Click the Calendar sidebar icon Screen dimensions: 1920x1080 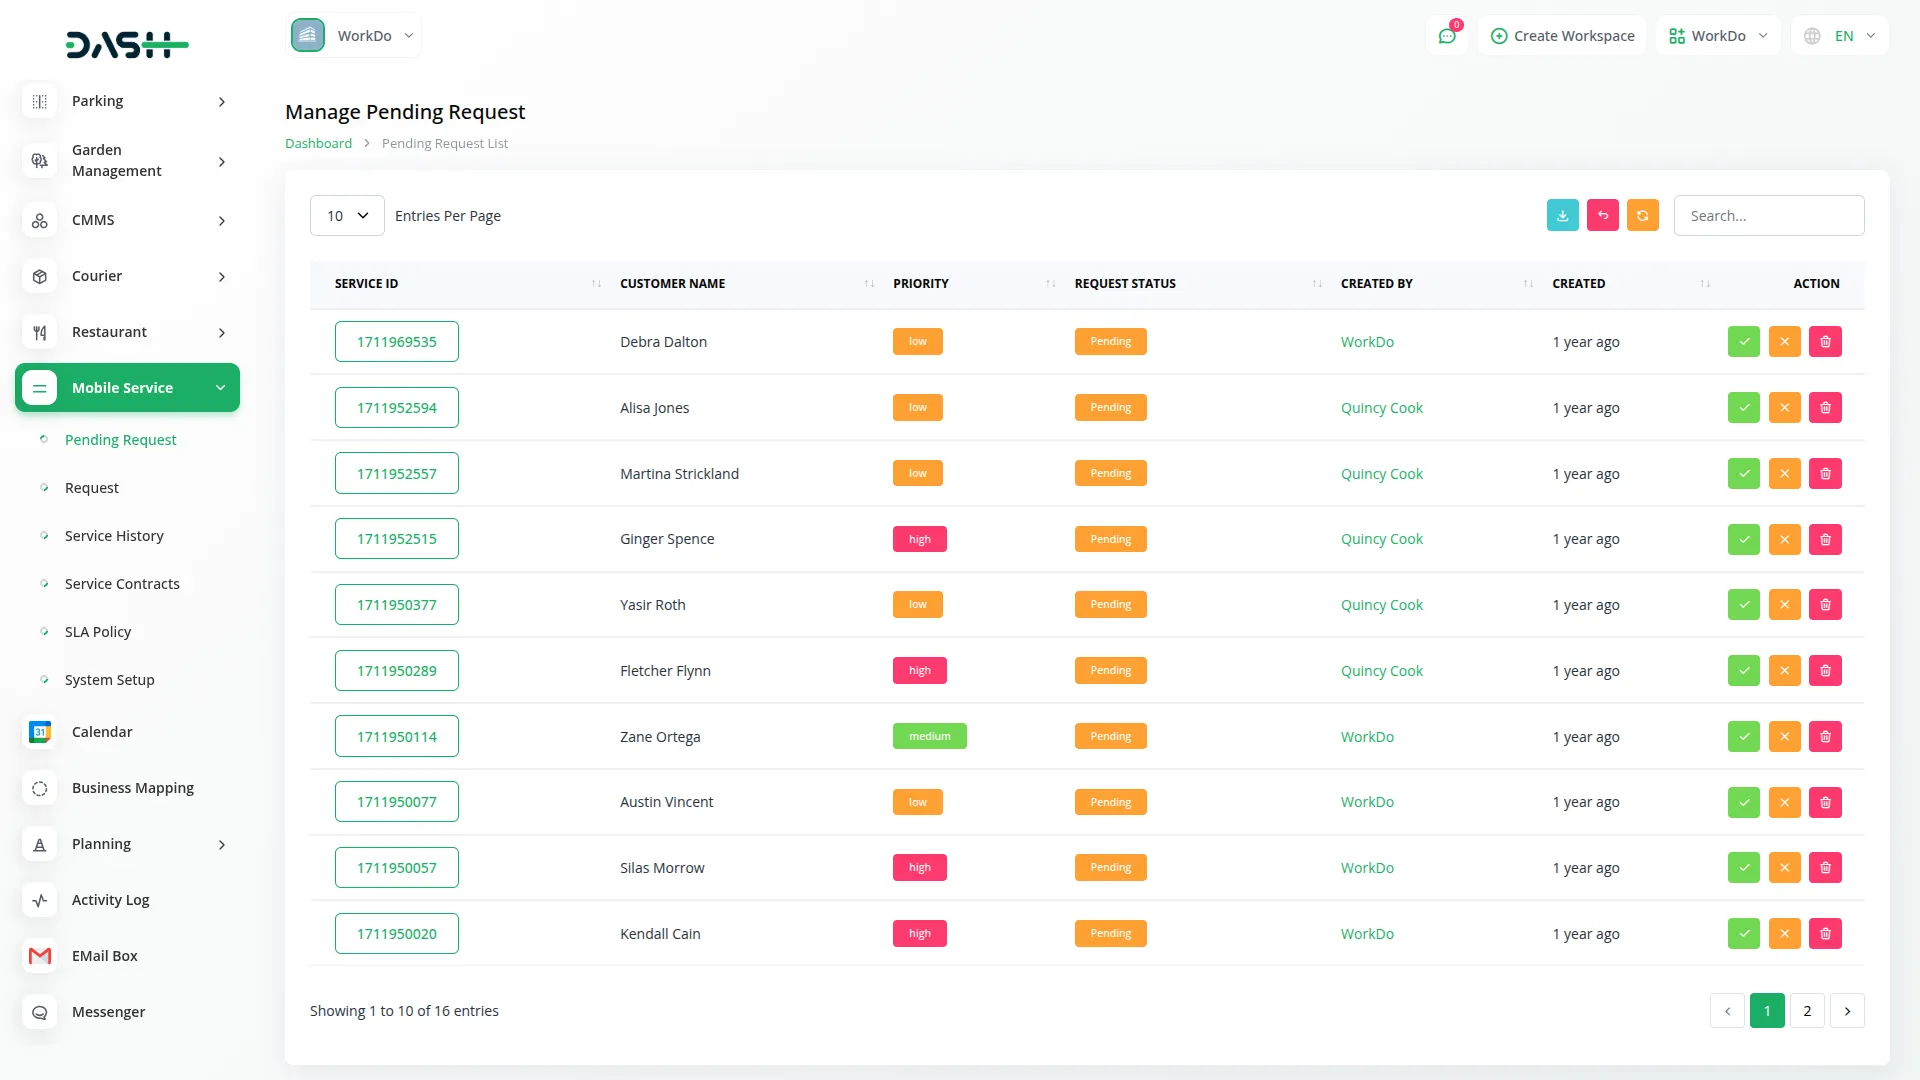click(x=40, y=732)
